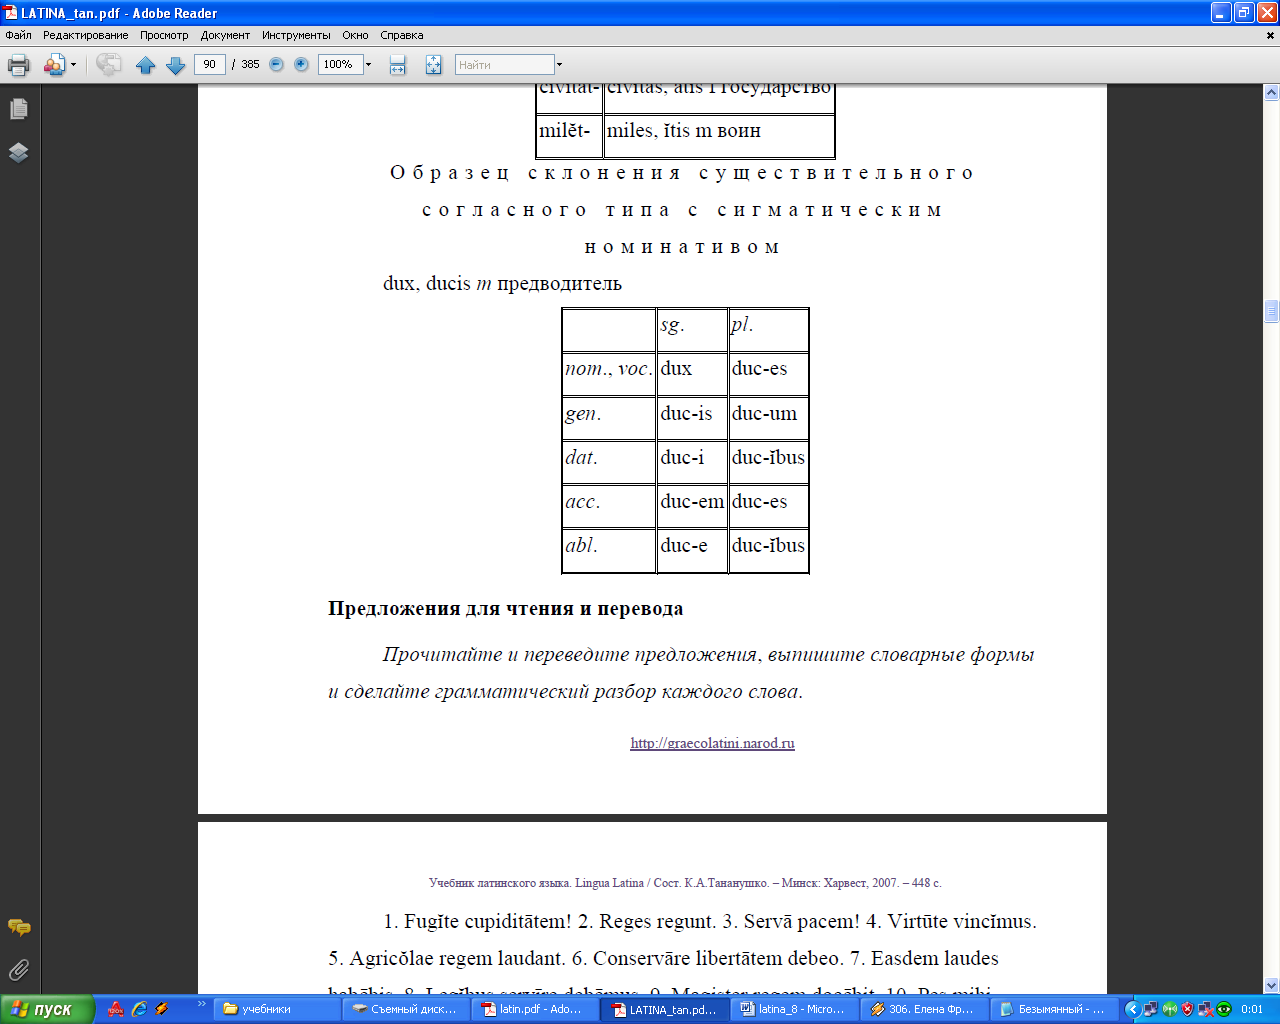Viewport: 1280px width, 1024px height.
Task: Show the Layers panel in the left sidebar
Action: click(18, 152)
